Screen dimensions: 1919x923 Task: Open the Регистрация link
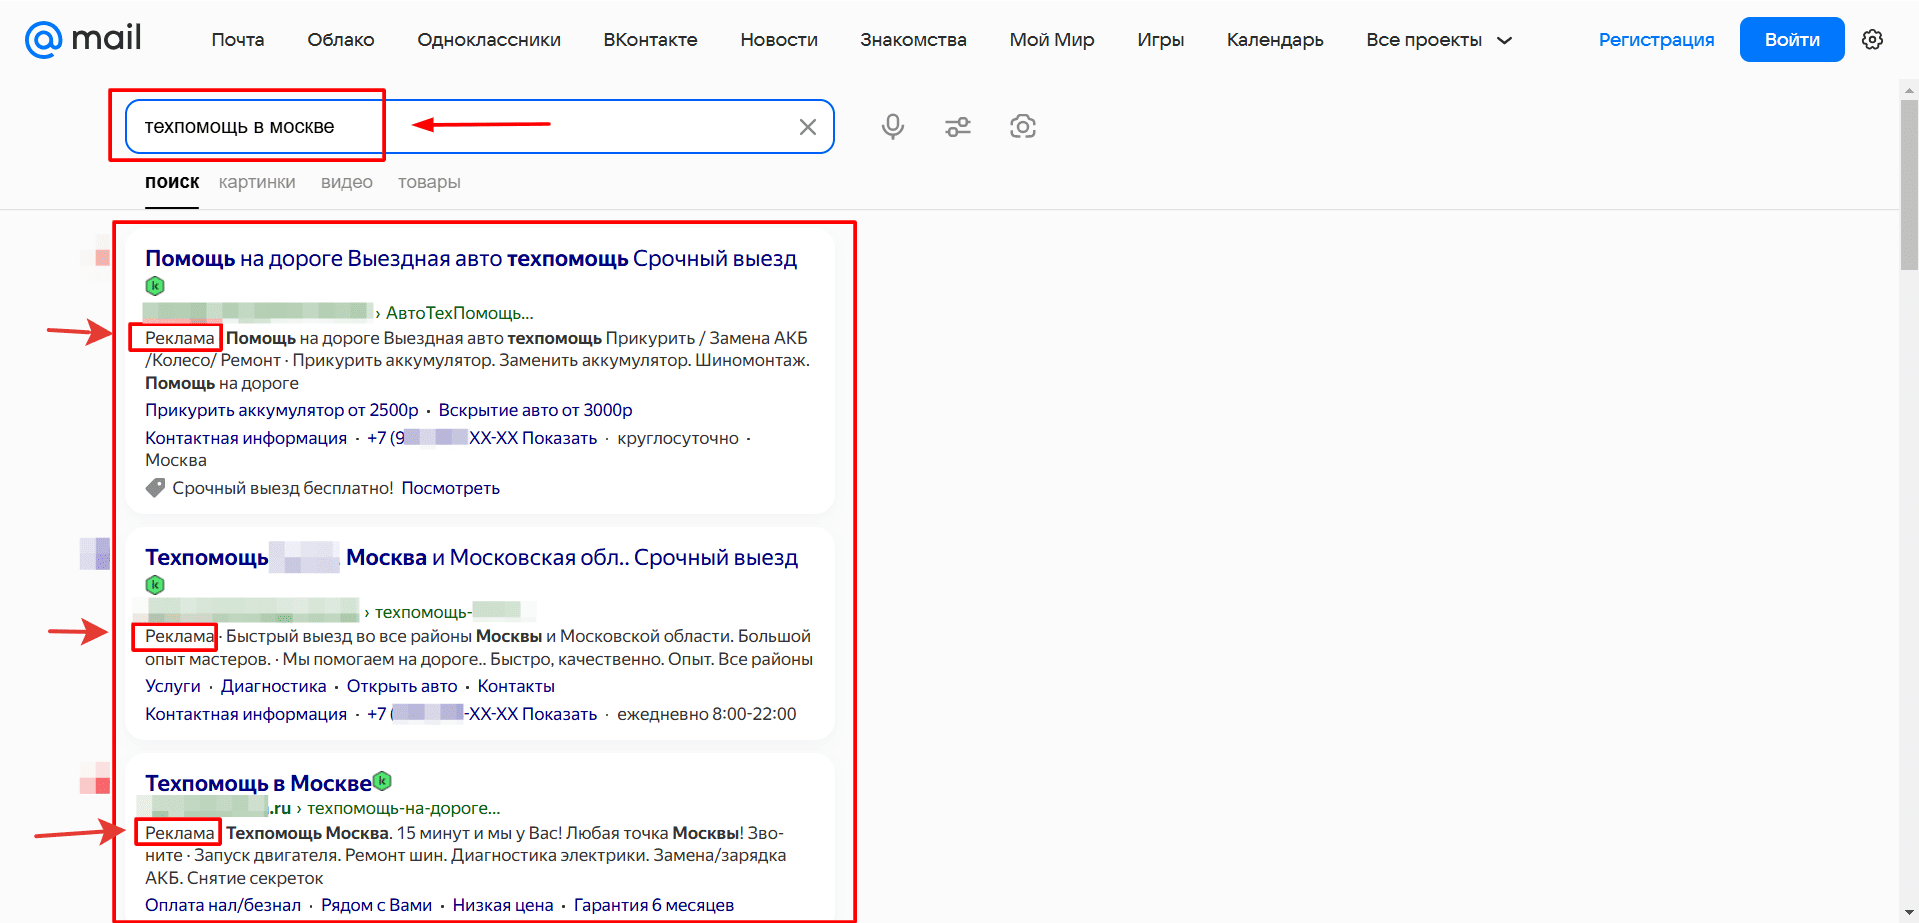(x=1656, y=40)
